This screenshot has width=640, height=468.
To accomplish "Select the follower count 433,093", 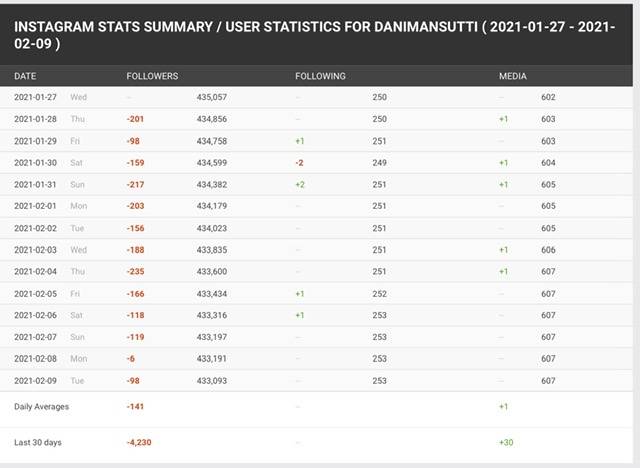I will [x=211, y=381].
